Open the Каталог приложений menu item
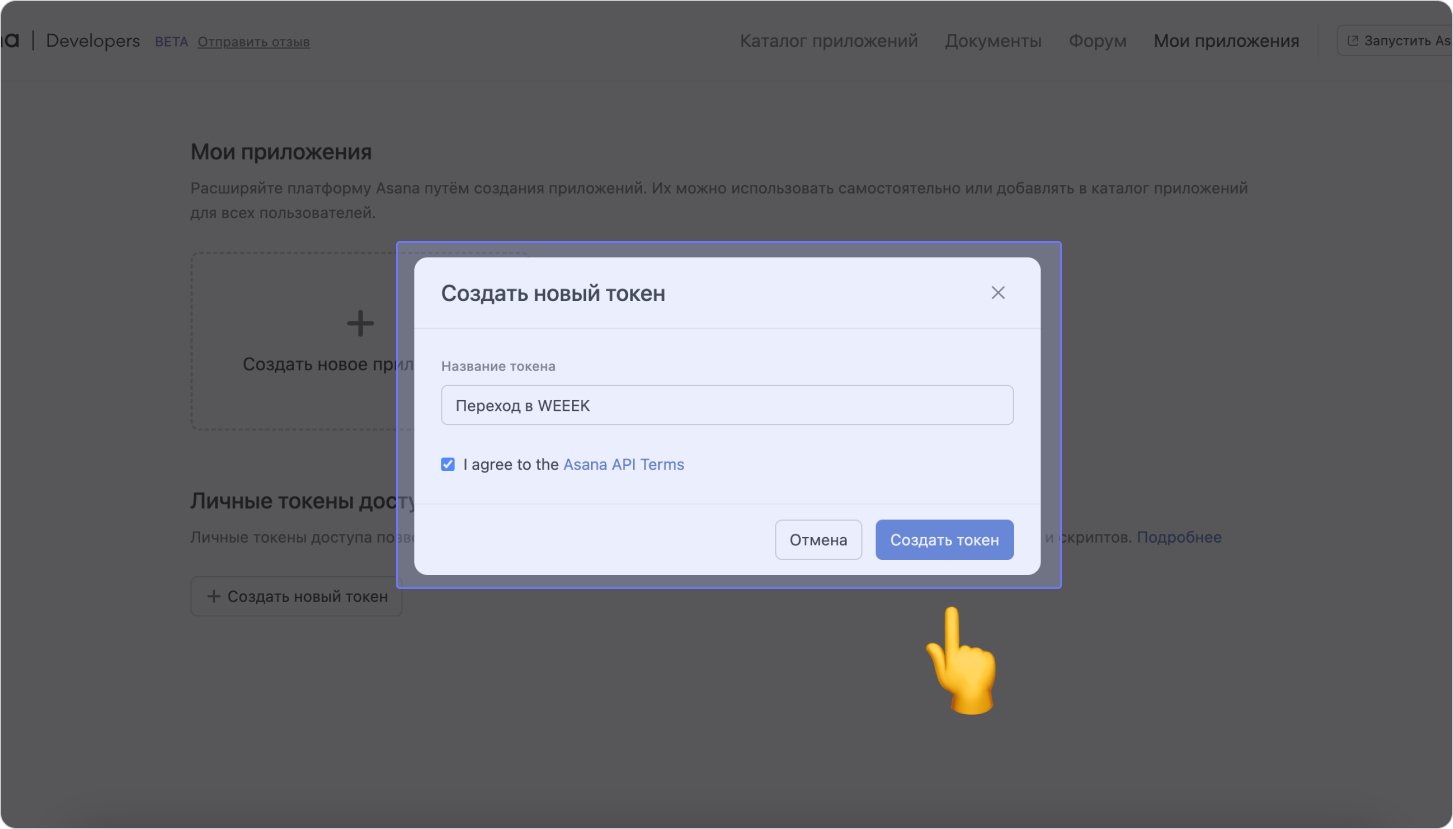1453x829 pixels. [828, 41]
